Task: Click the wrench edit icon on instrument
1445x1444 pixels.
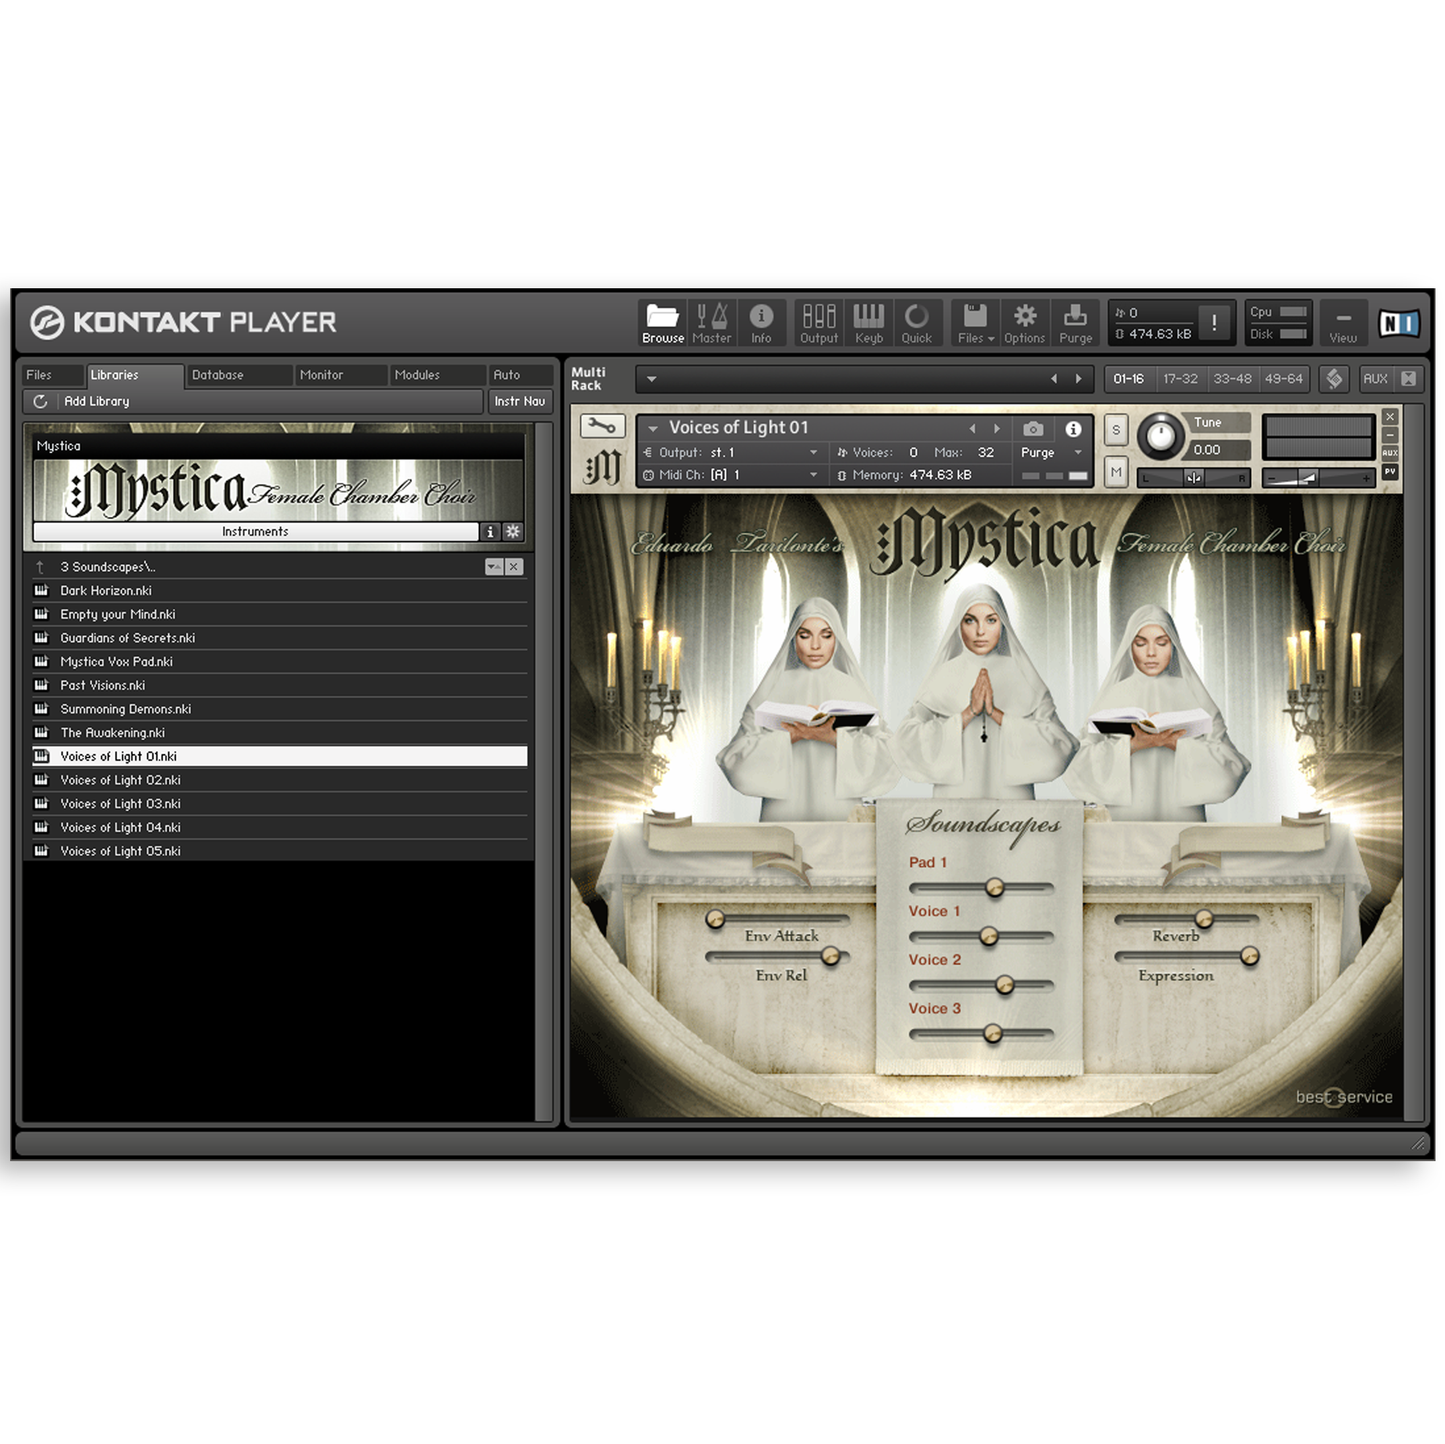Action: point(602,427)
